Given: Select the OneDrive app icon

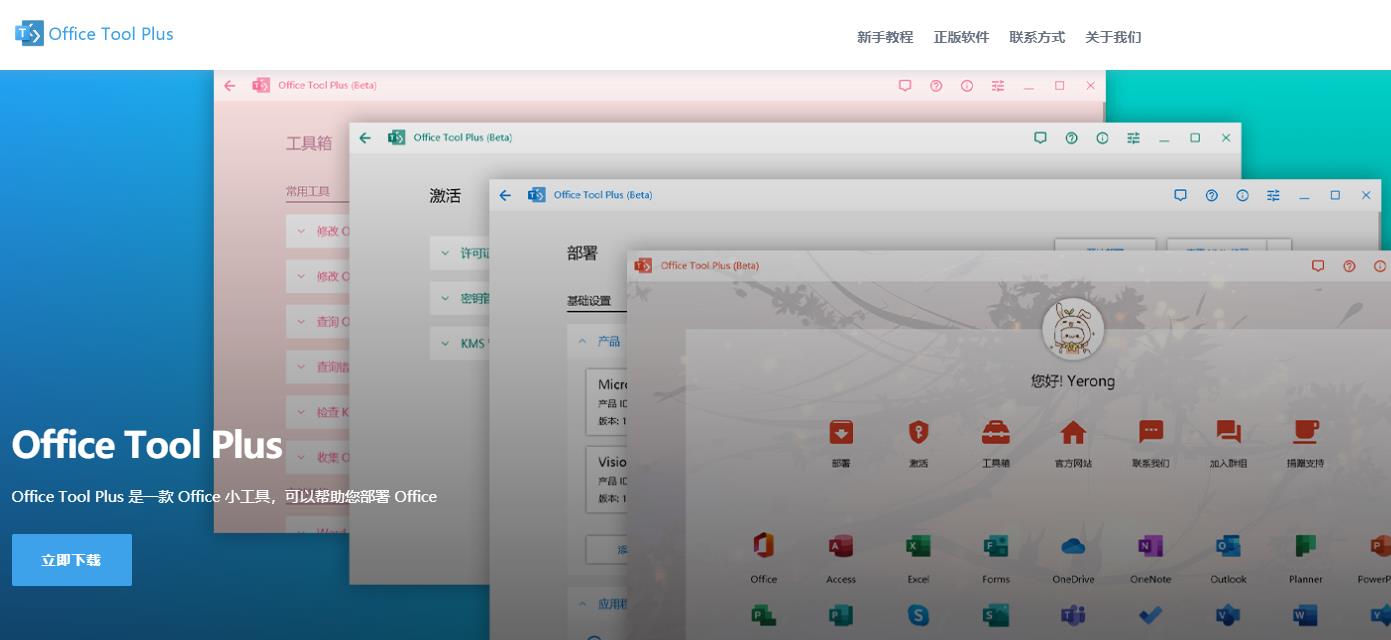Looking at the screenshot, I should (x=1073, y=546).
